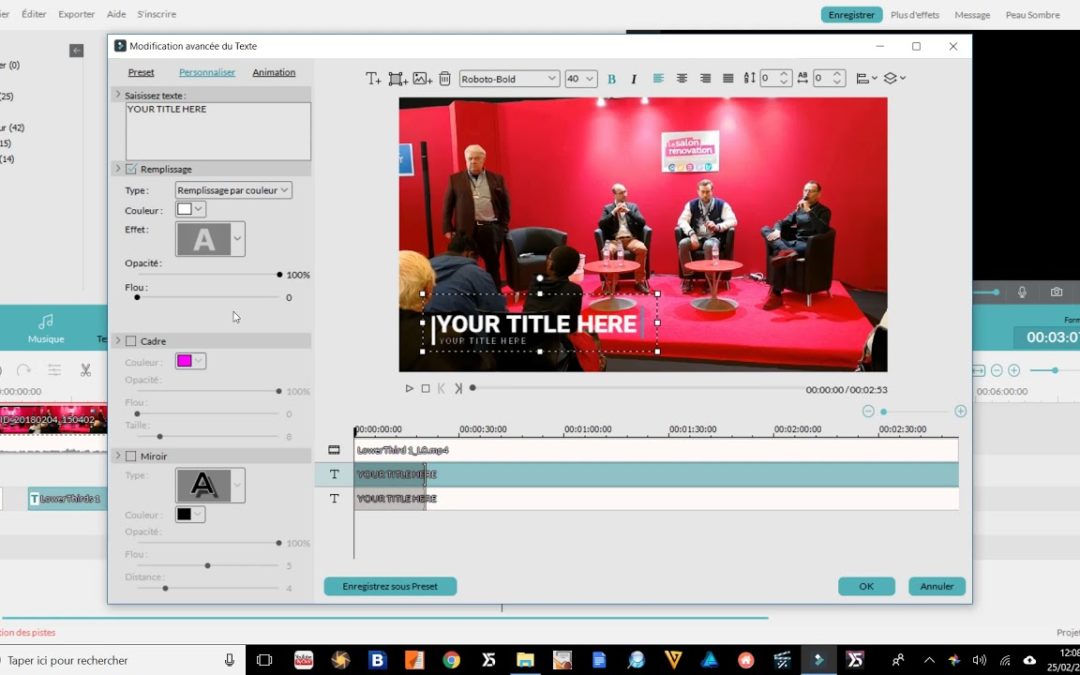
Task: Apply italic formatting to the text
Action: coord(634,78)
